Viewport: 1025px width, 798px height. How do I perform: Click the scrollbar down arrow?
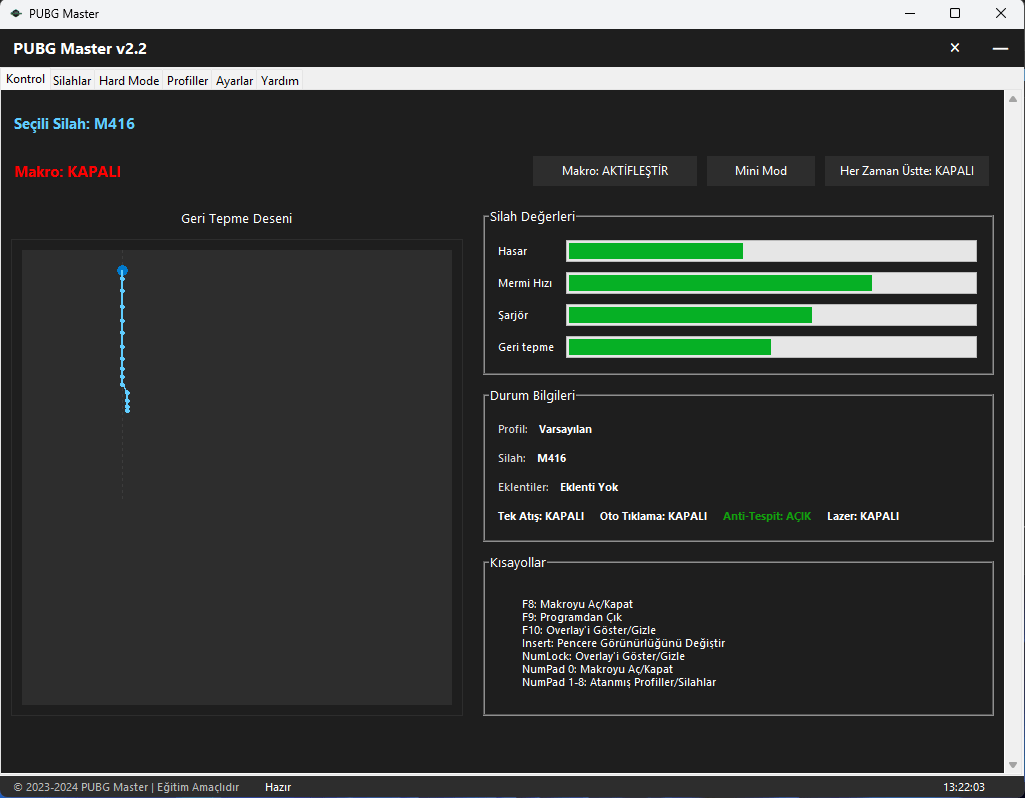tap(1013, 765)
